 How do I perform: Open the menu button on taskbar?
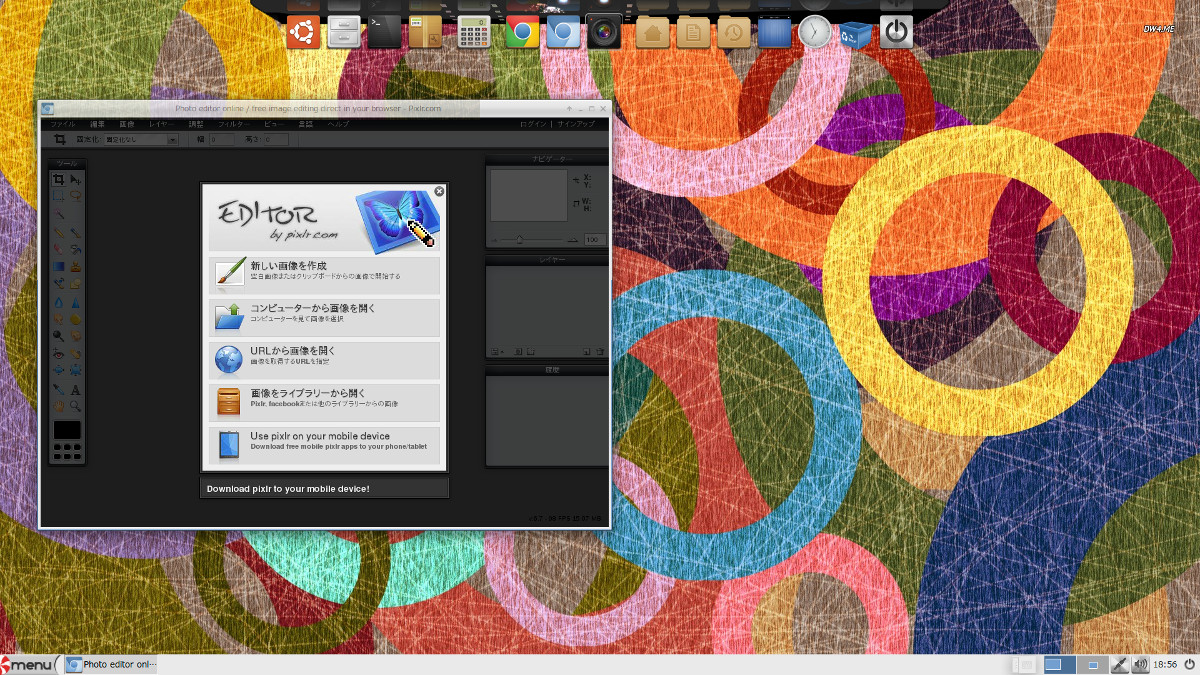[30, 665]
